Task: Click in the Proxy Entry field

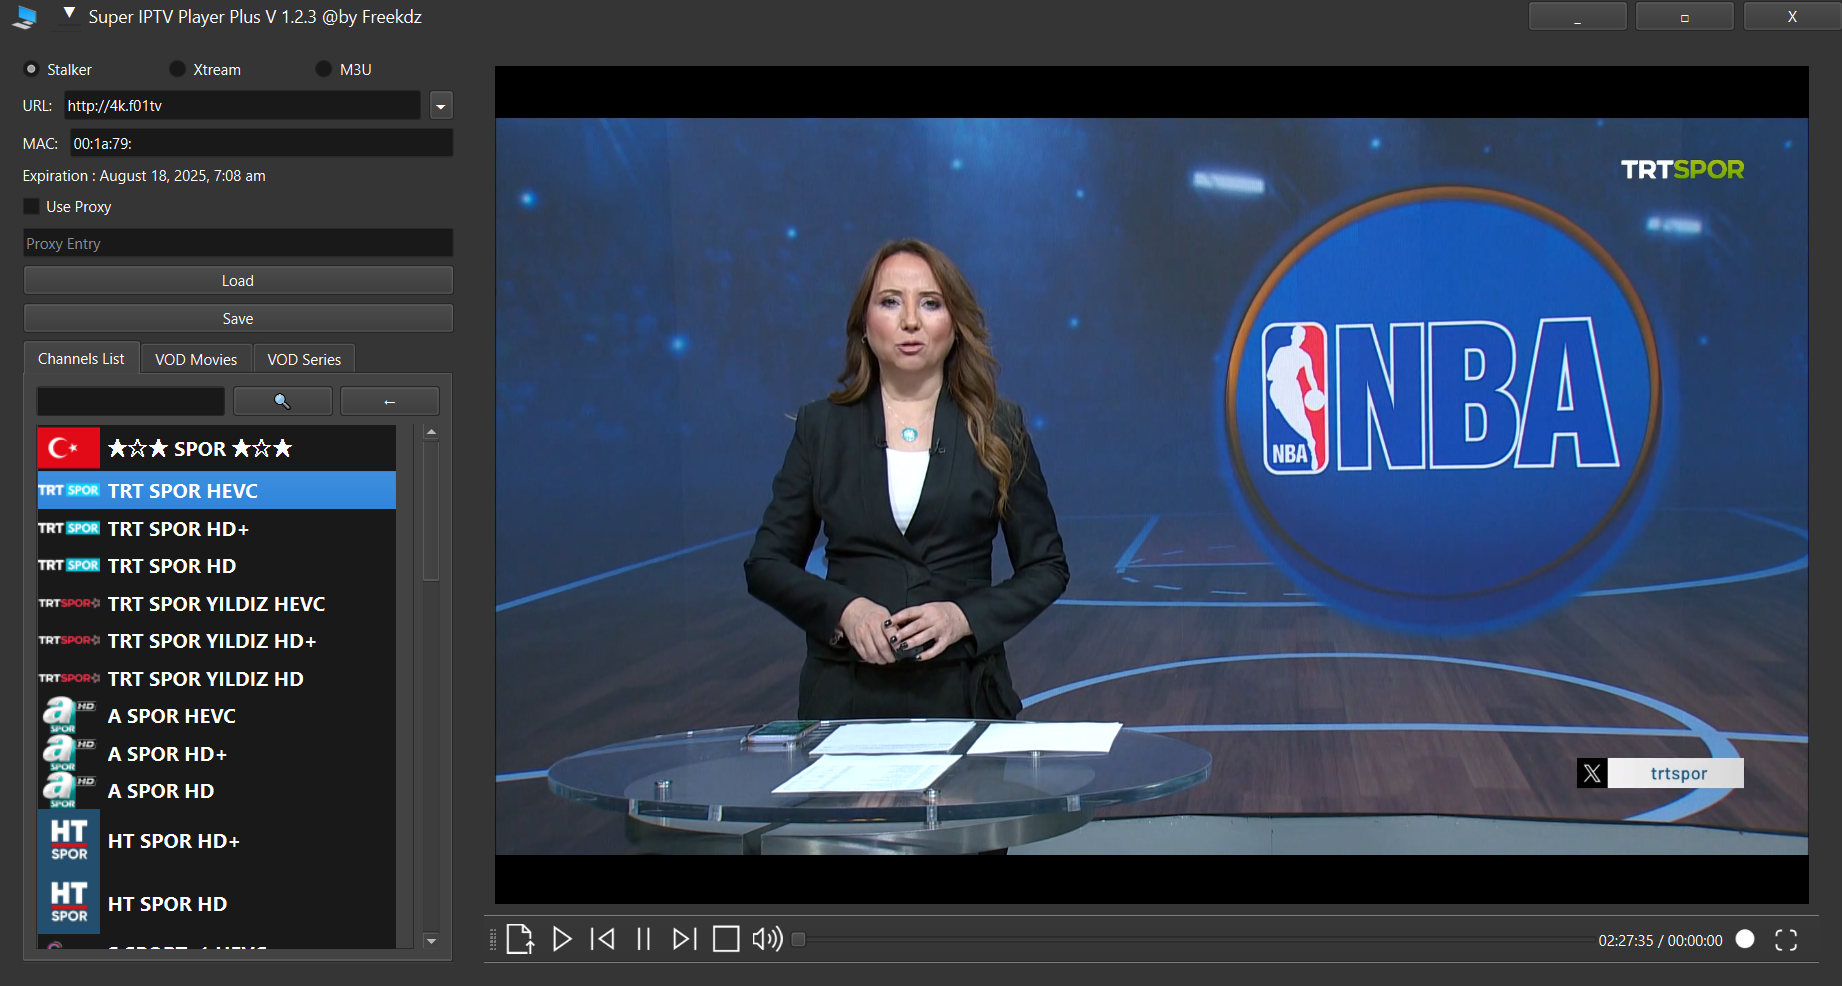Action: click(238, 243)
